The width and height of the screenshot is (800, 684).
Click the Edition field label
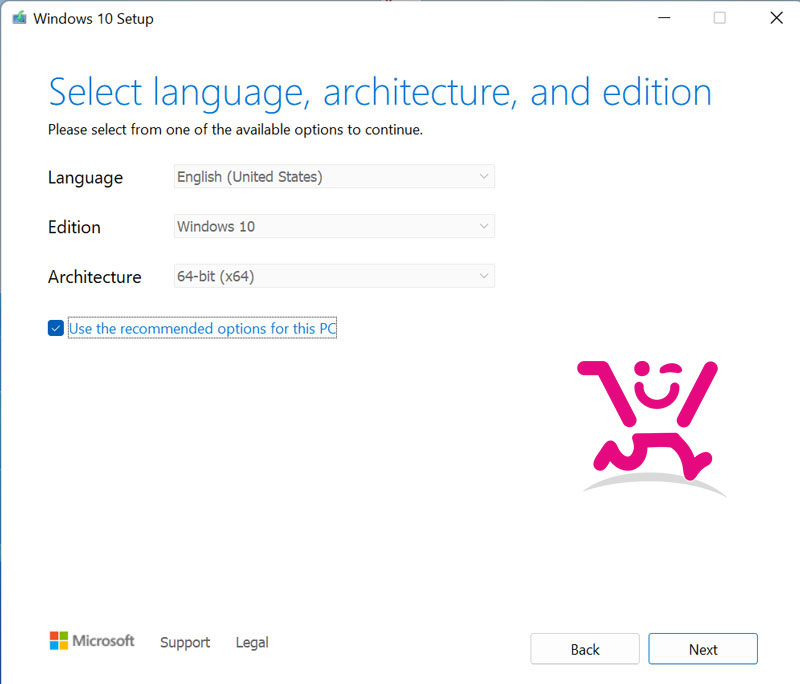pos(74,227)
